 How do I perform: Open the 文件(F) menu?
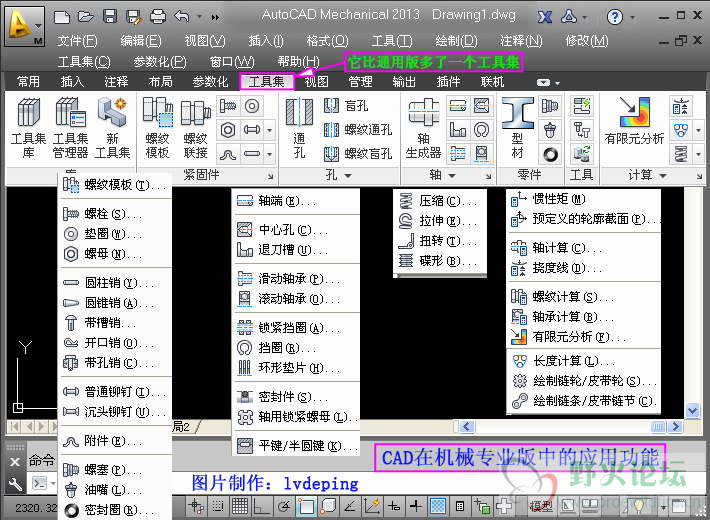(77, 41)
